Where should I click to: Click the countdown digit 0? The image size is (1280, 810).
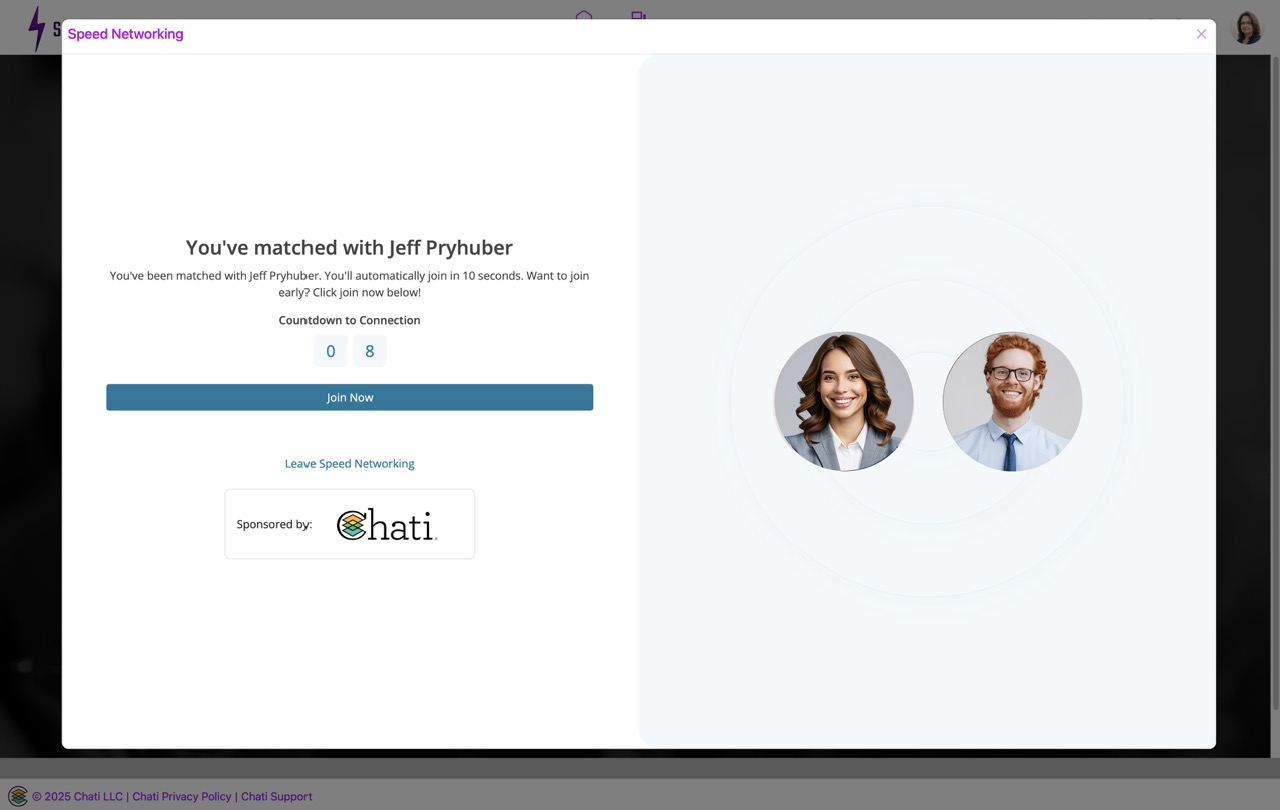tap(331, 351)
